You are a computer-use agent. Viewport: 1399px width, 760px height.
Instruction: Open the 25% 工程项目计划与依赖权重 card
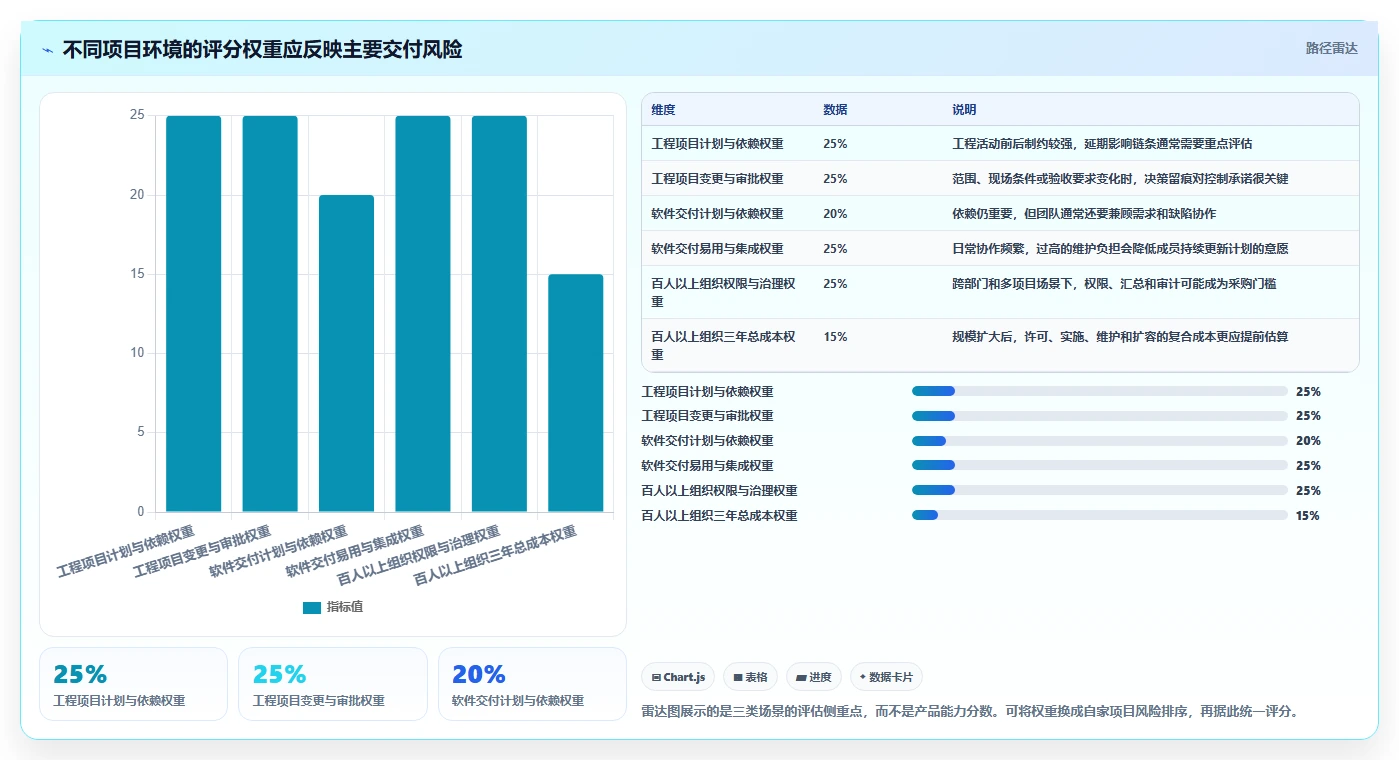click(133, 684)
